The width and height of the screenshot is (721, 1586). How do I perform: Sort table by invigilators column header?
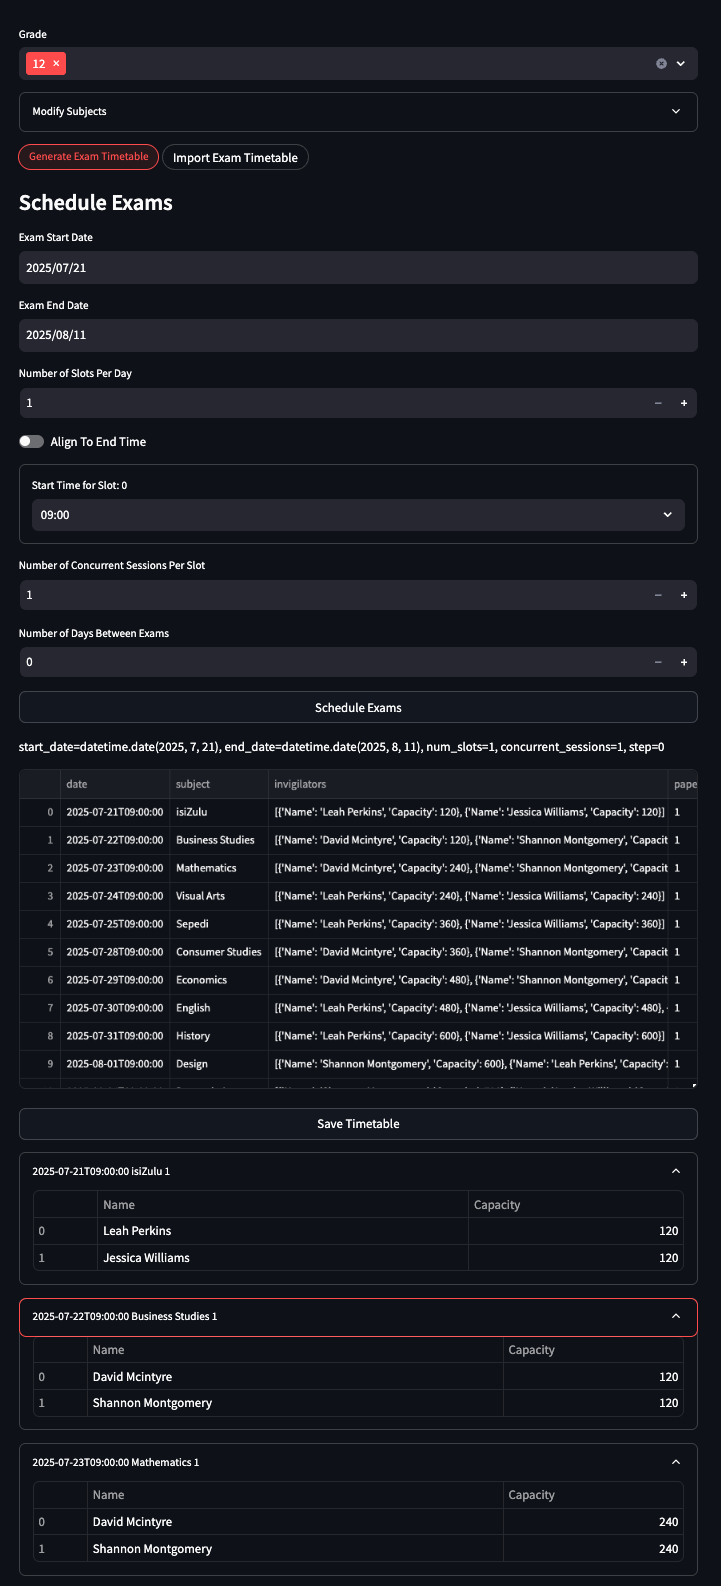tap(468, 784)
